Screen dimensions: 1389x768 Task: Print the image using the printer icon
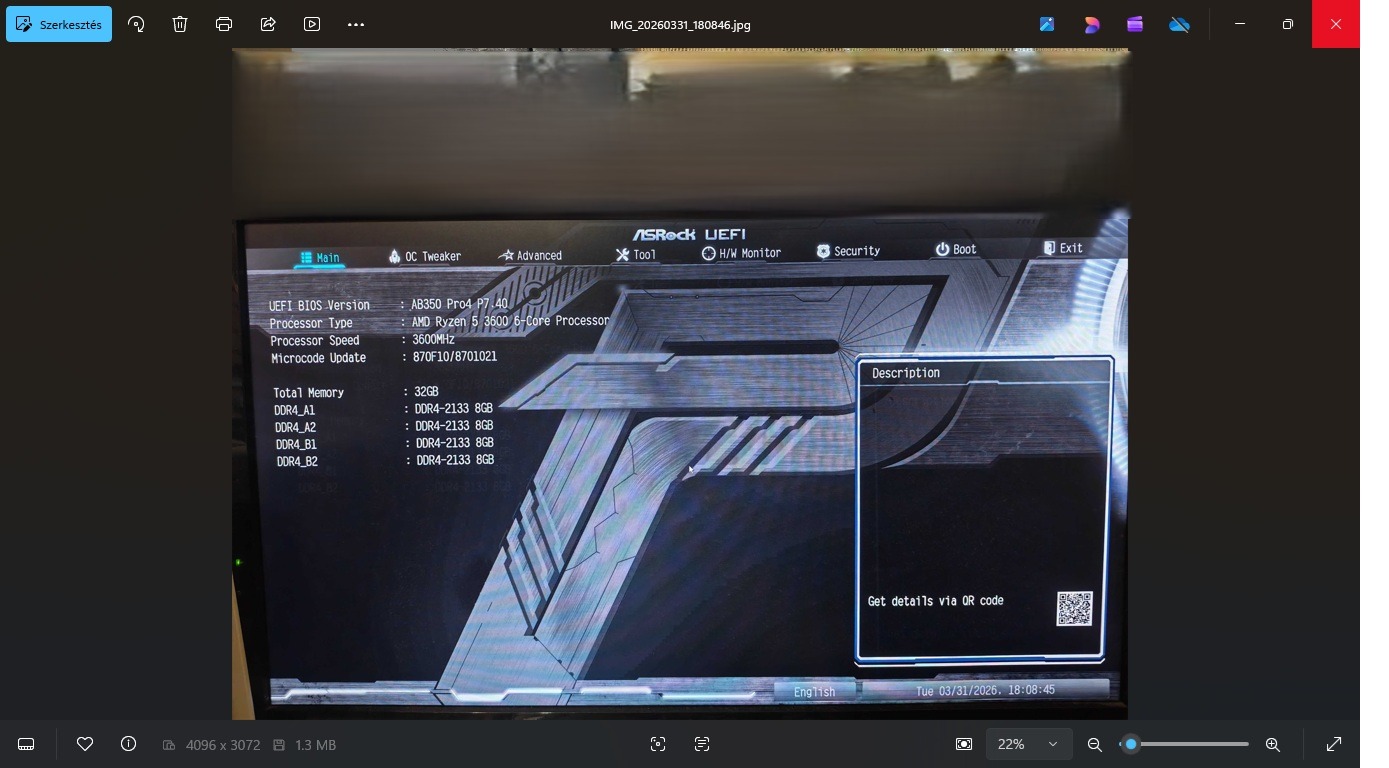224,24
